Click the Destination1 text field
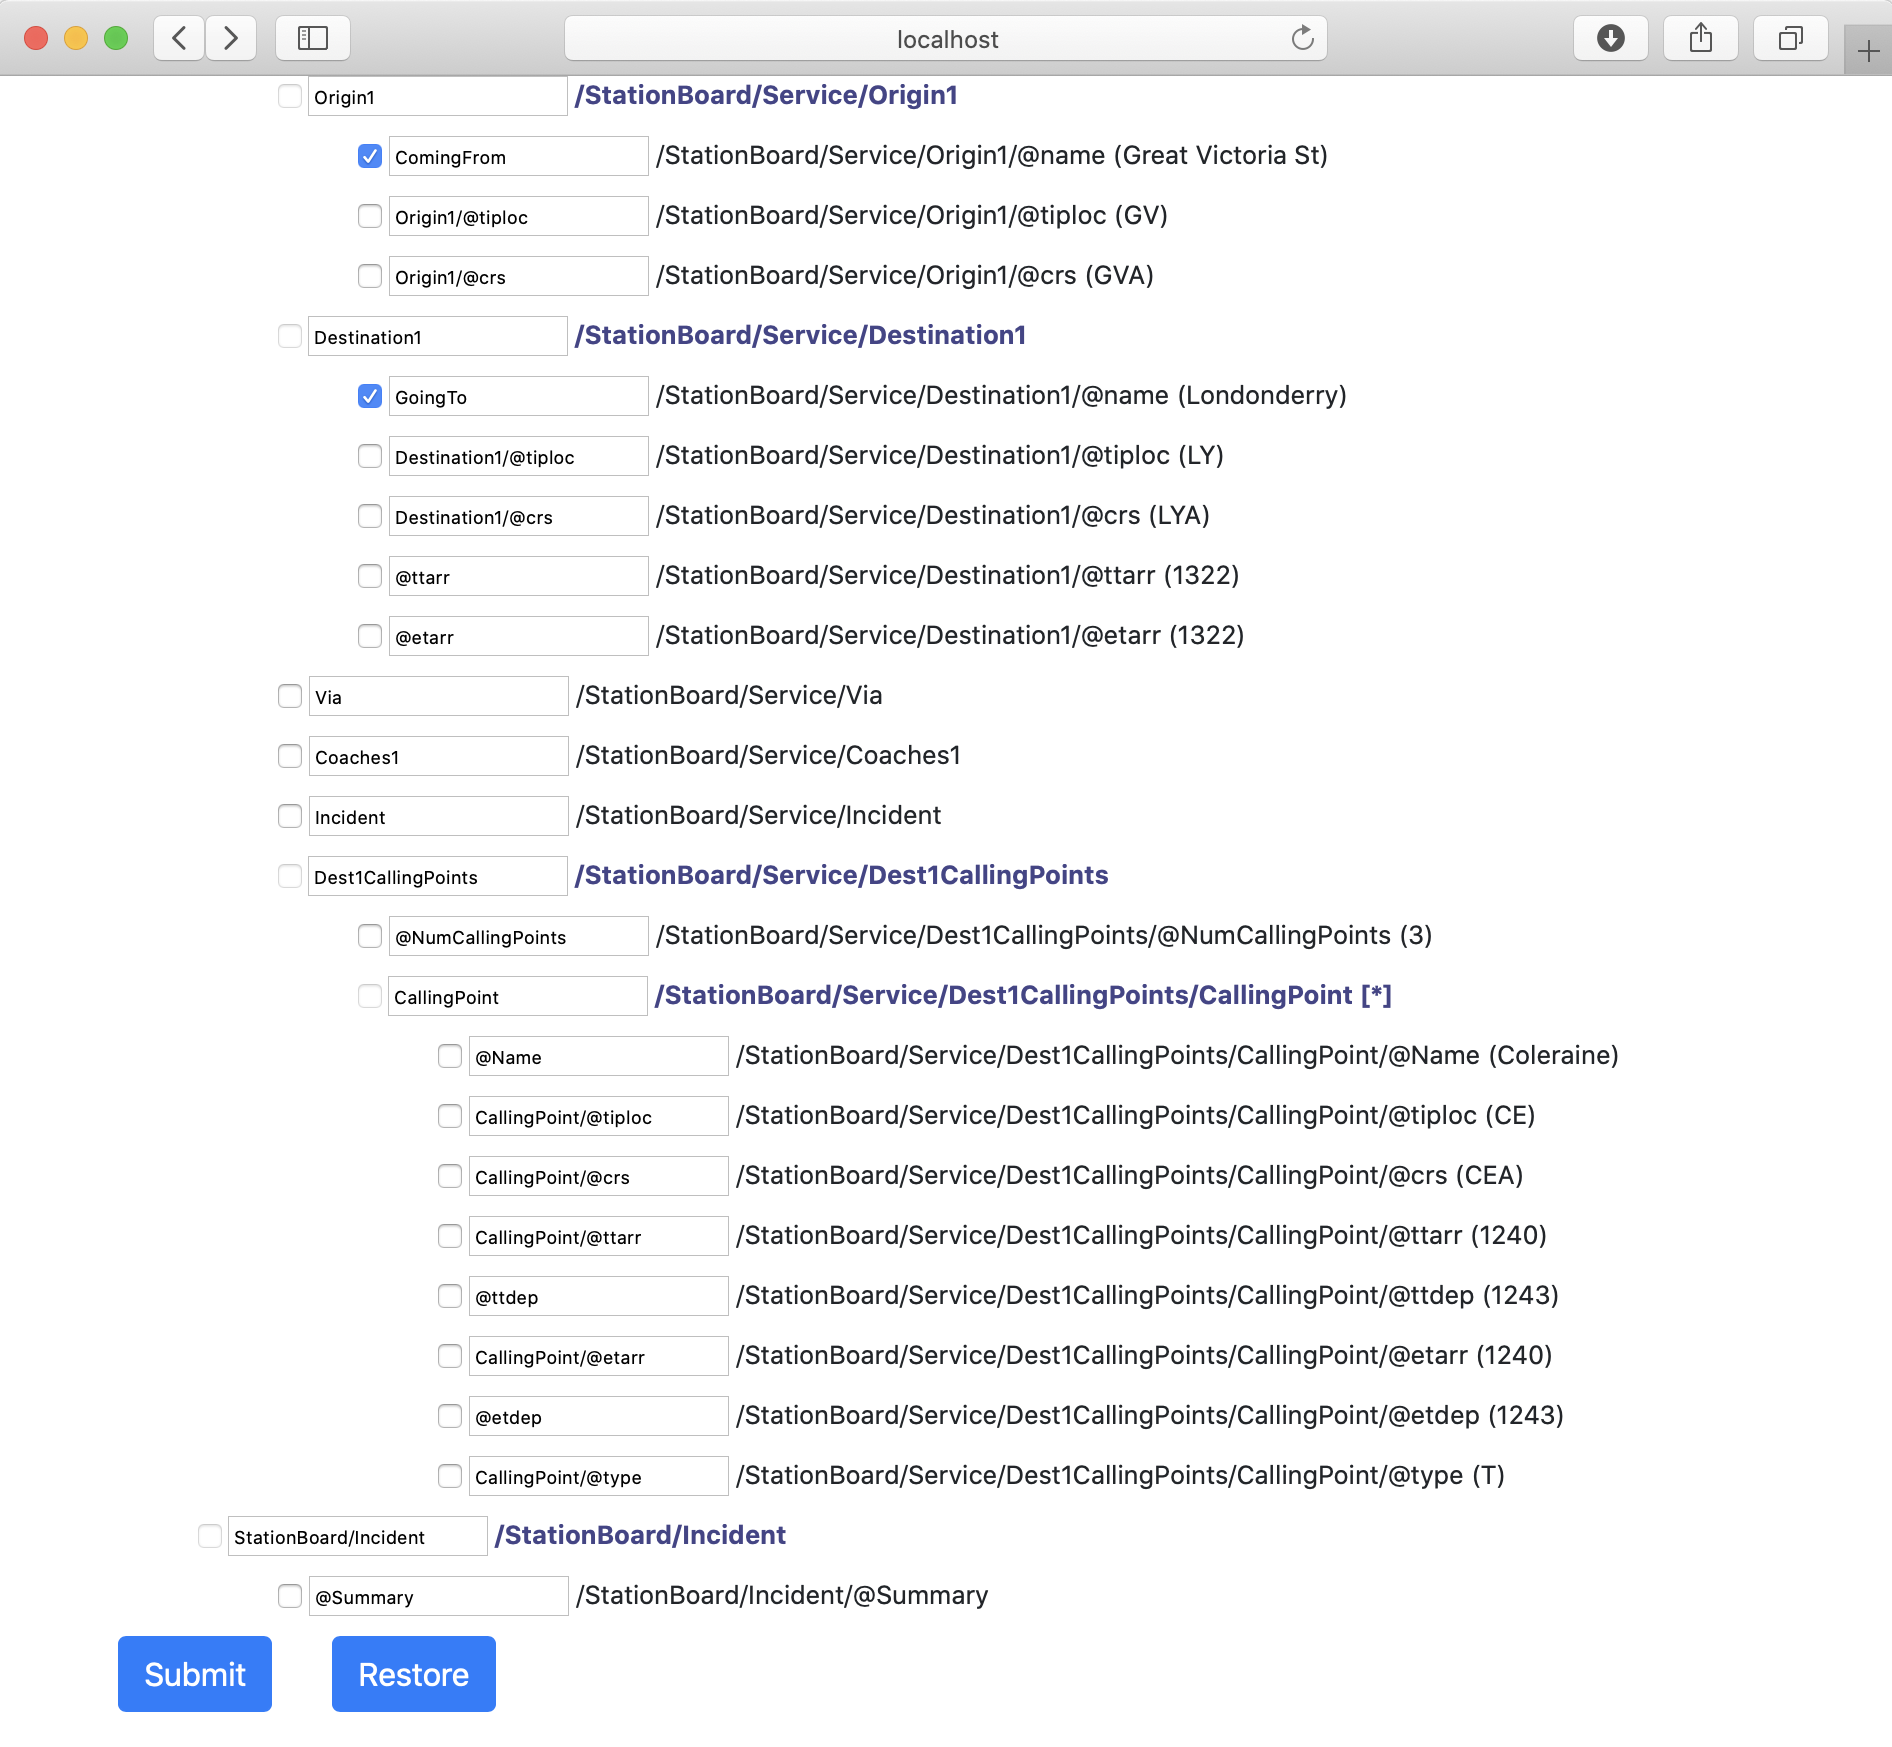 (x=438, y=336)
